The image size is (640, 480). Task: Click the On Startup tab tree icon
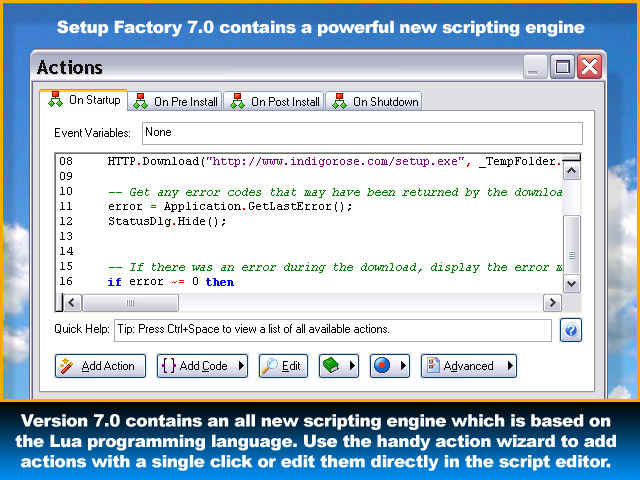pyautogui.click(x=55, y=100)
